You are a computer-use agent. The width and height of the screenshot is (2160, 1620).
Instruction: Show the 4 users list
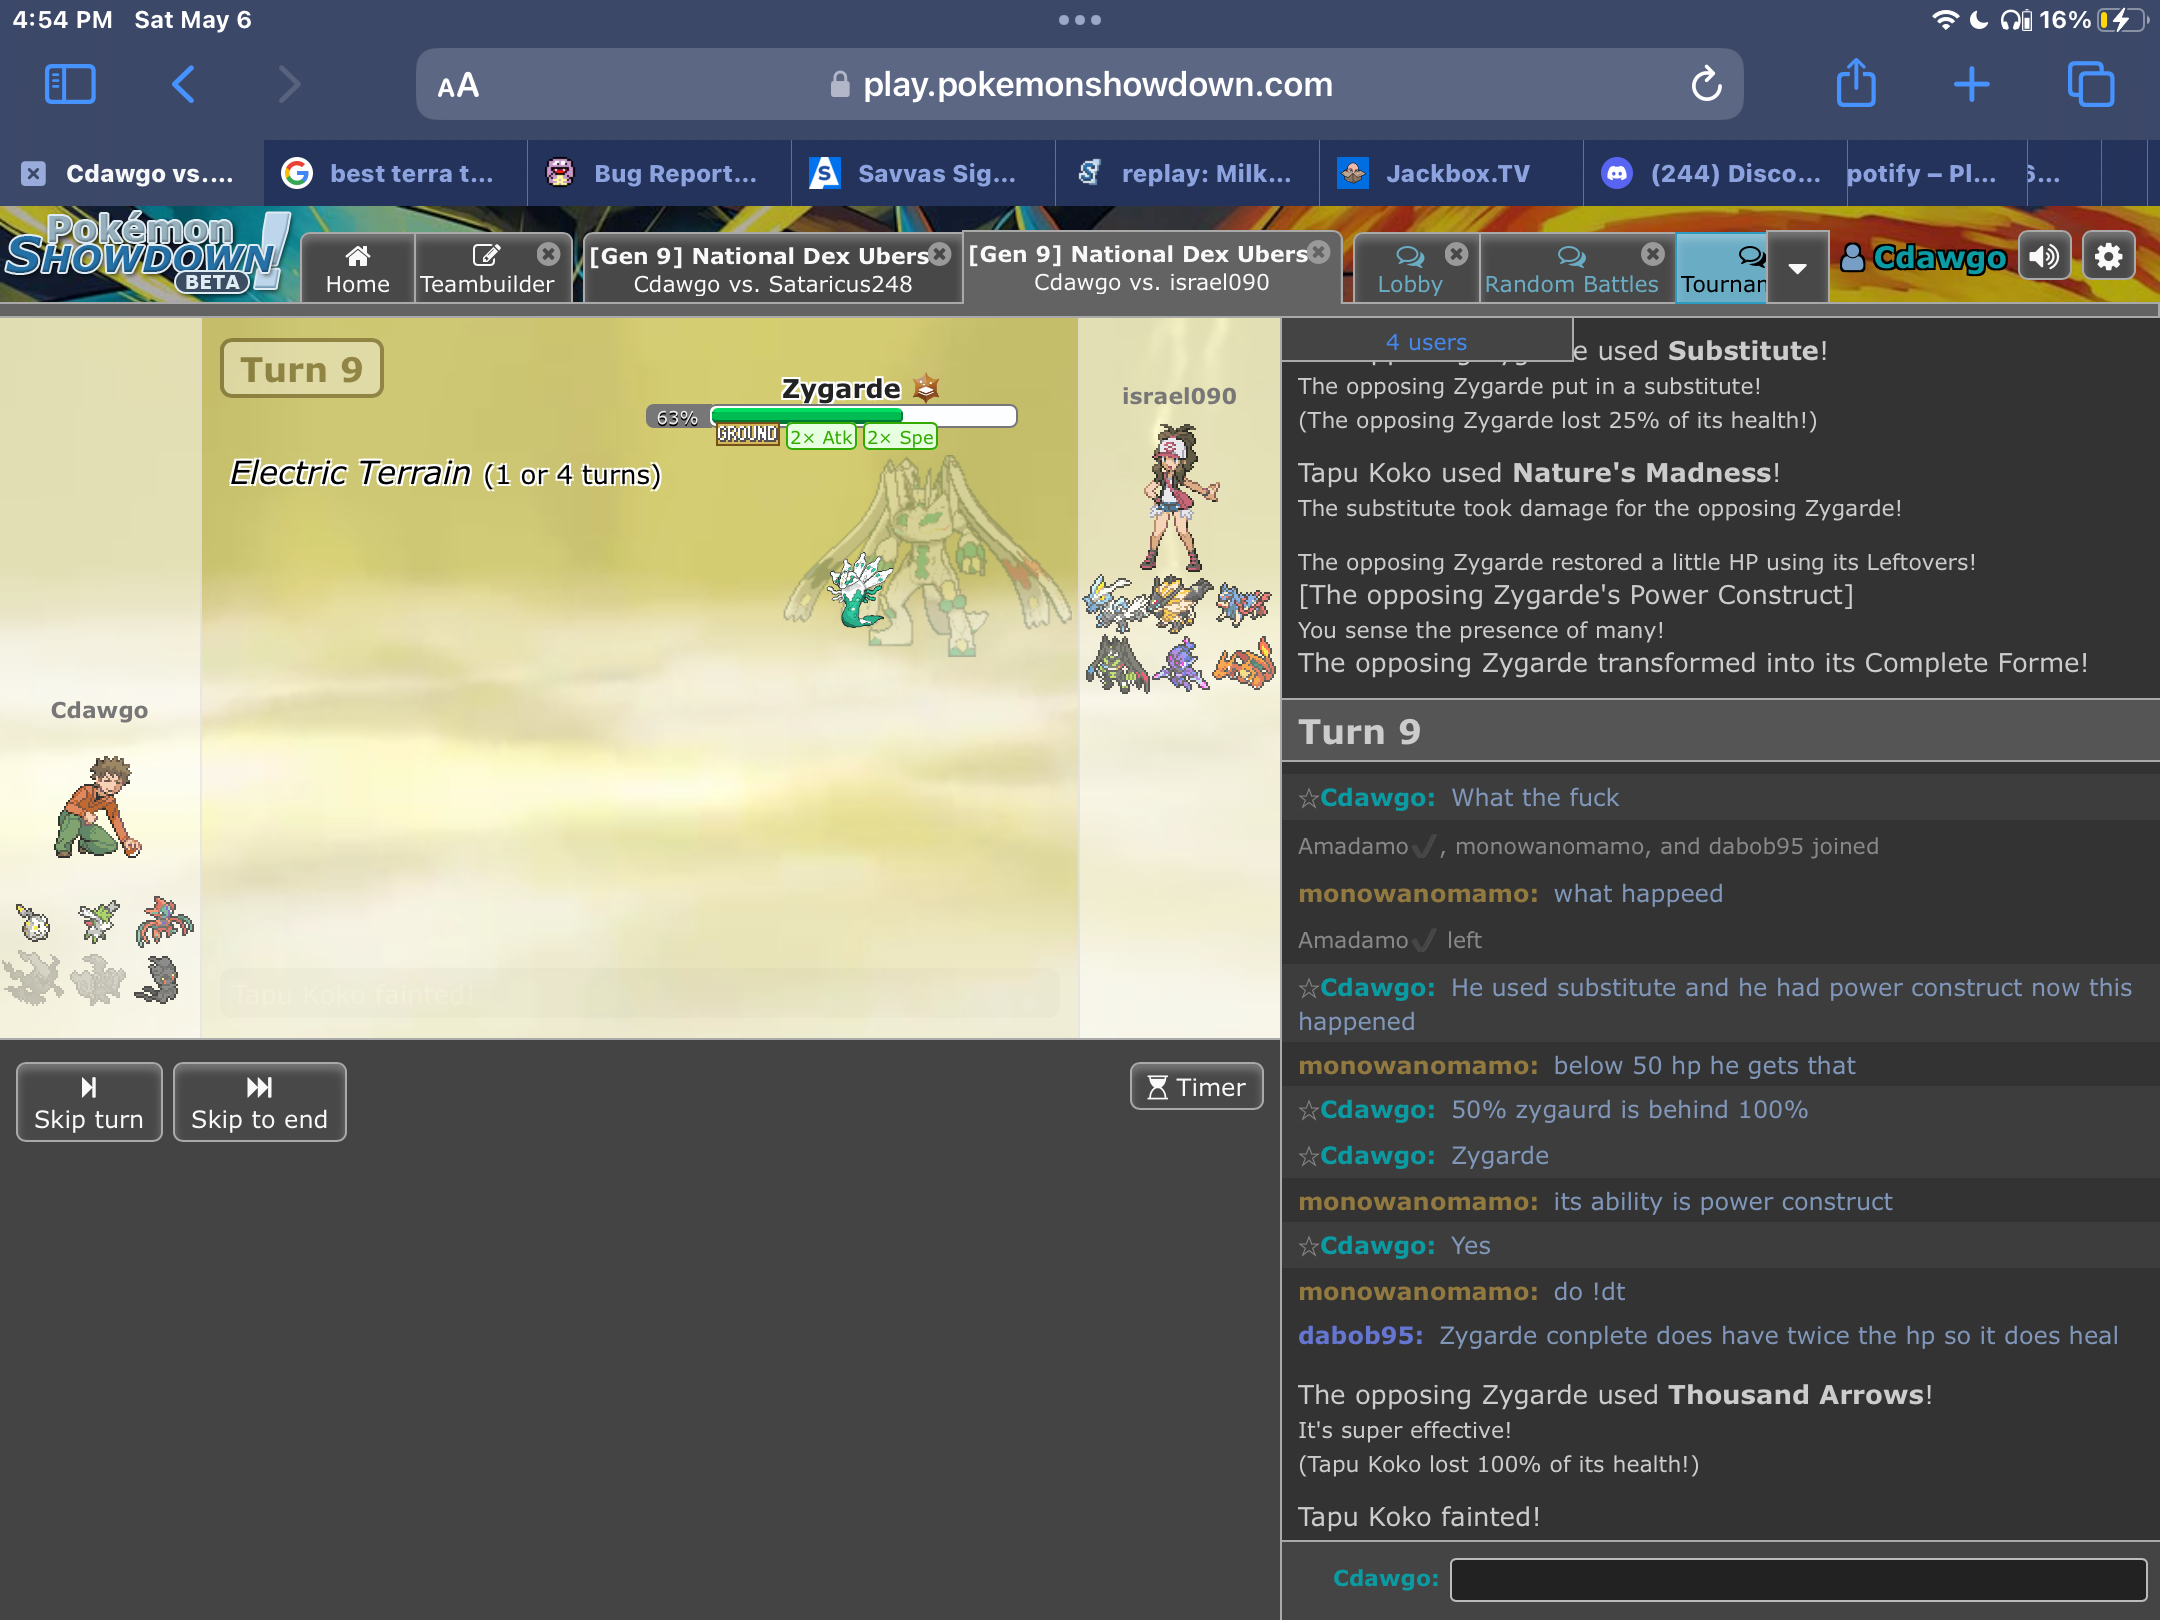[x=1426, y=342]
